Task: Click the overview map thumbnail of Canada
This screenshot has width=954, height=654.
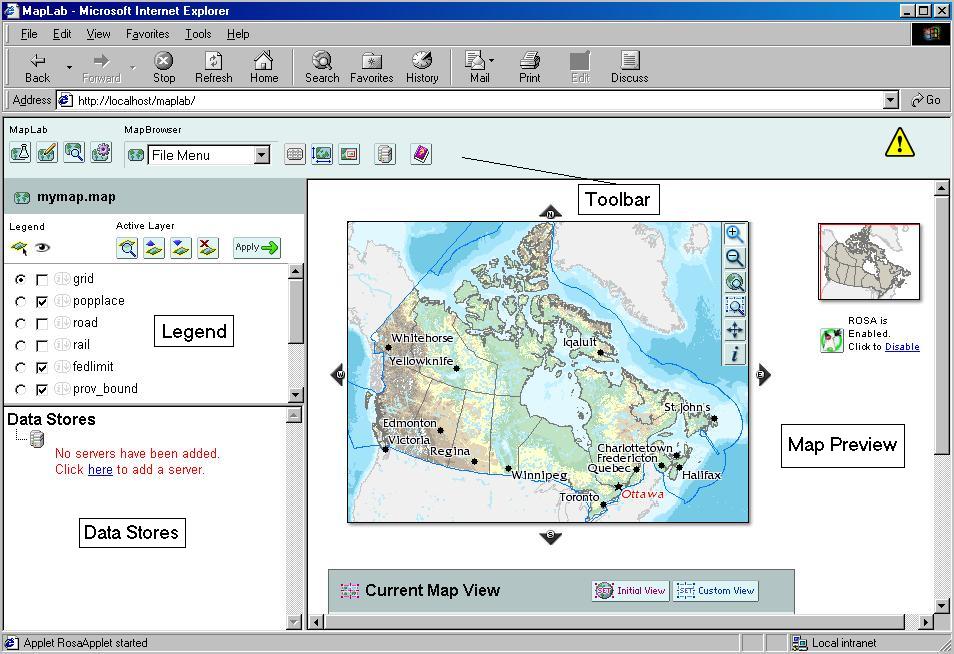Action: pyautogui.click(x=868, y=261)
